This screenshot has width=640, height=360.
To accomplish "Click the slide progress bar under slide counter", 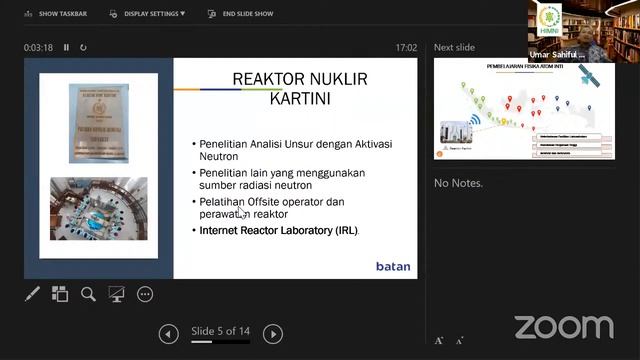I will point(220,342).
